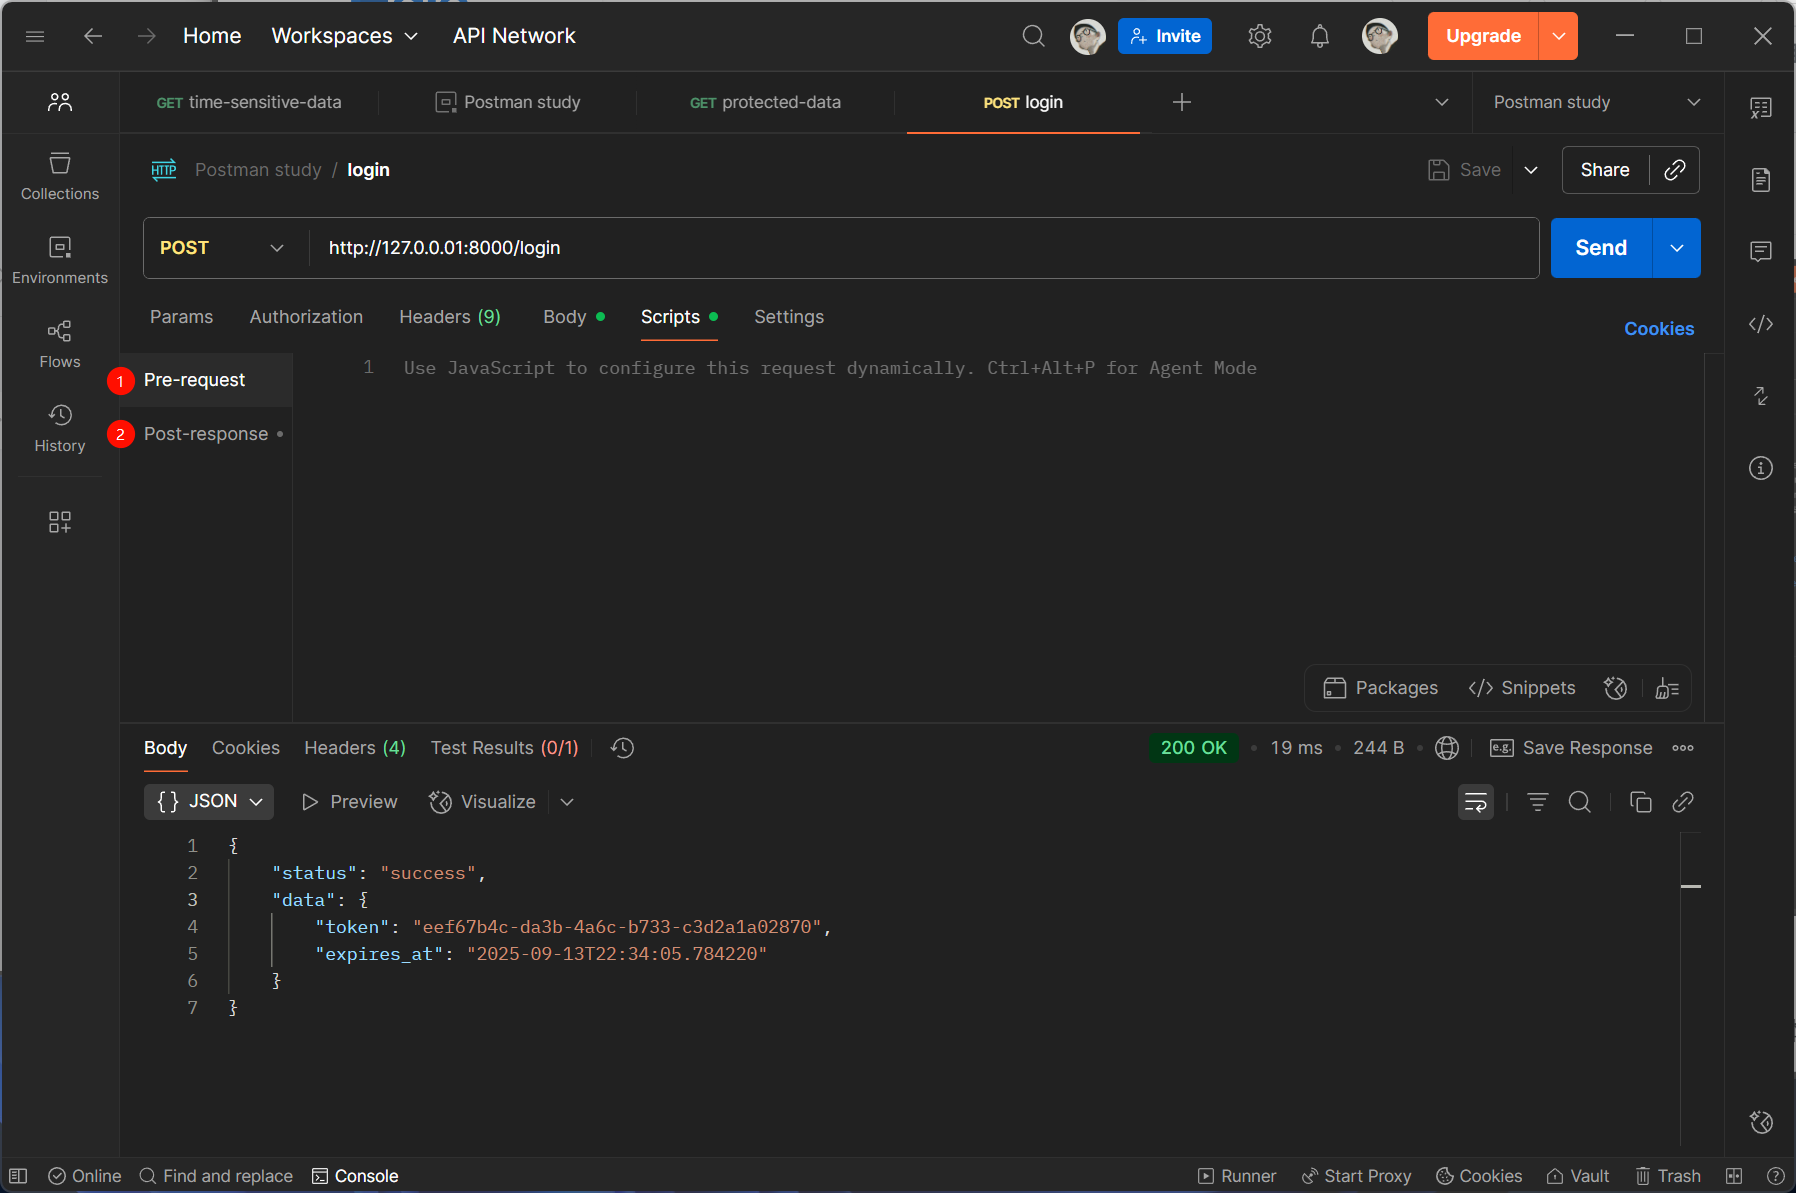This screenshot has width=1796, height=1193.
Task: Open the request info icon in the right sidebar
Action: click(1761, 468)
